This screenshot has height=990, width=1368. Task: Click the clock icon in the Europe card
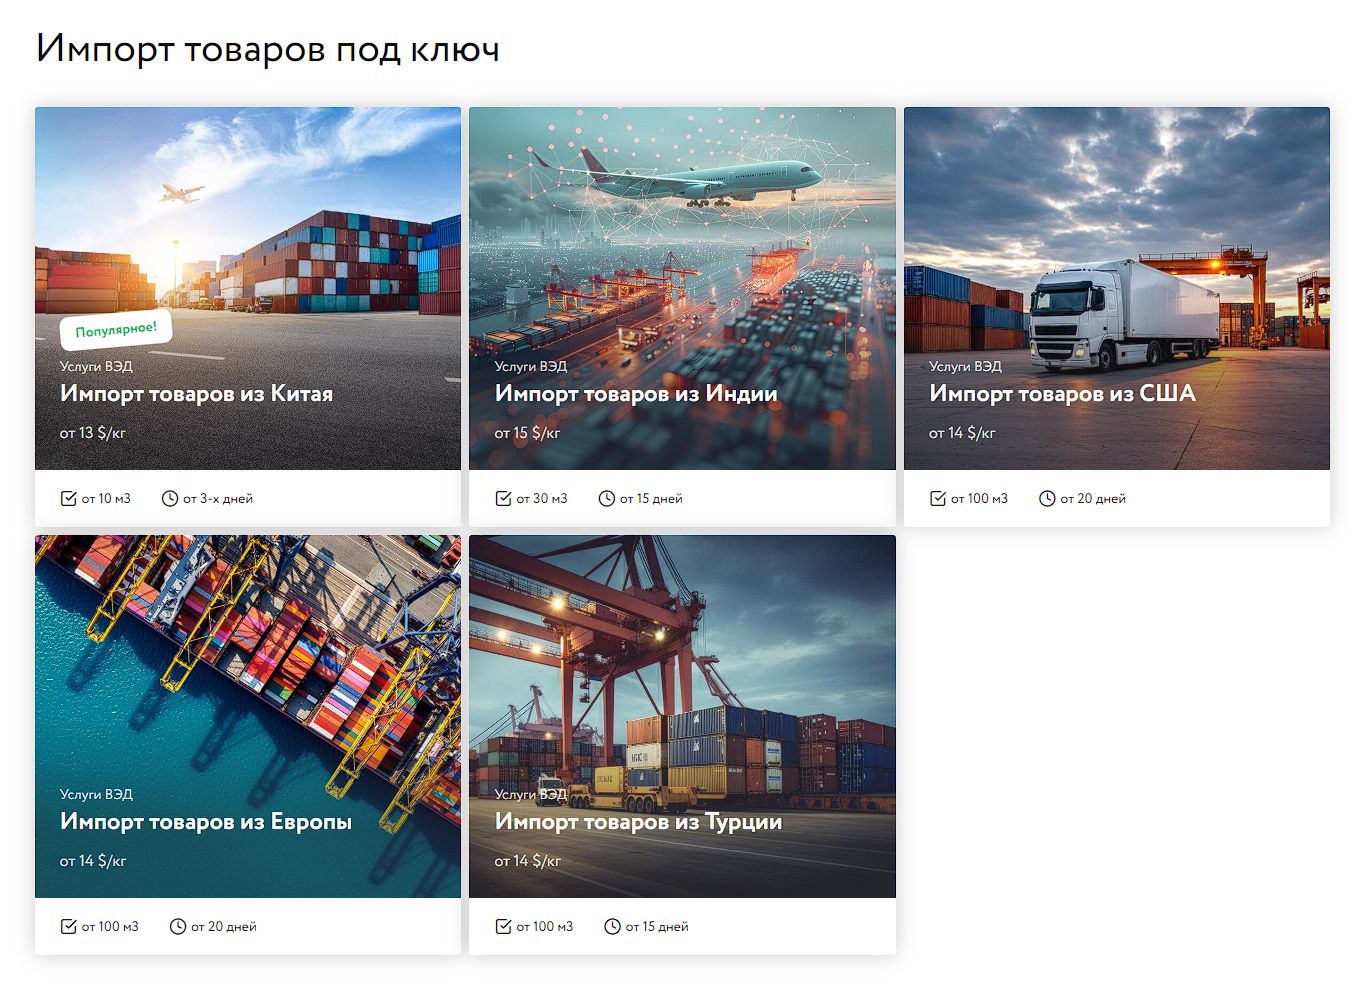click(178, 926)
